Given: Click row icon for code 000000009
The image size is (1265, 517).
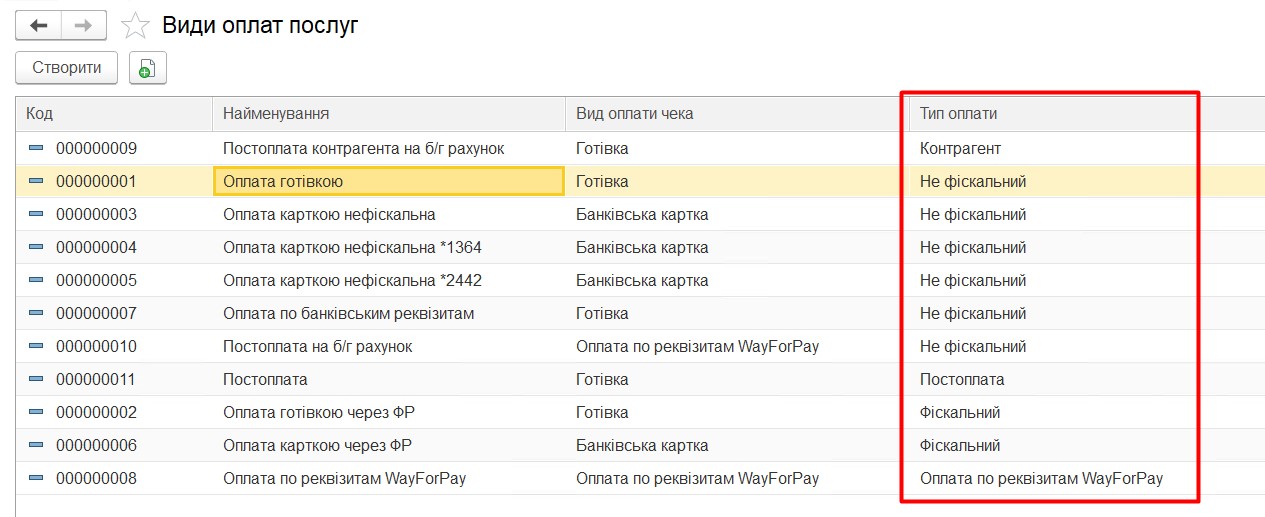Looking at the screenshot, I should [36, 148].
